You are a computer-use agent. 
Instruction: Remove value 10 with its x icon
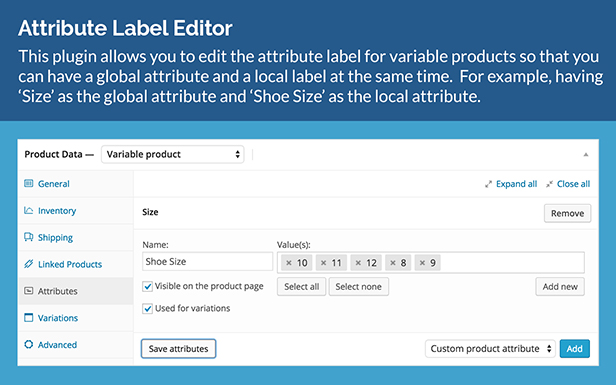(x=289, y=263)
